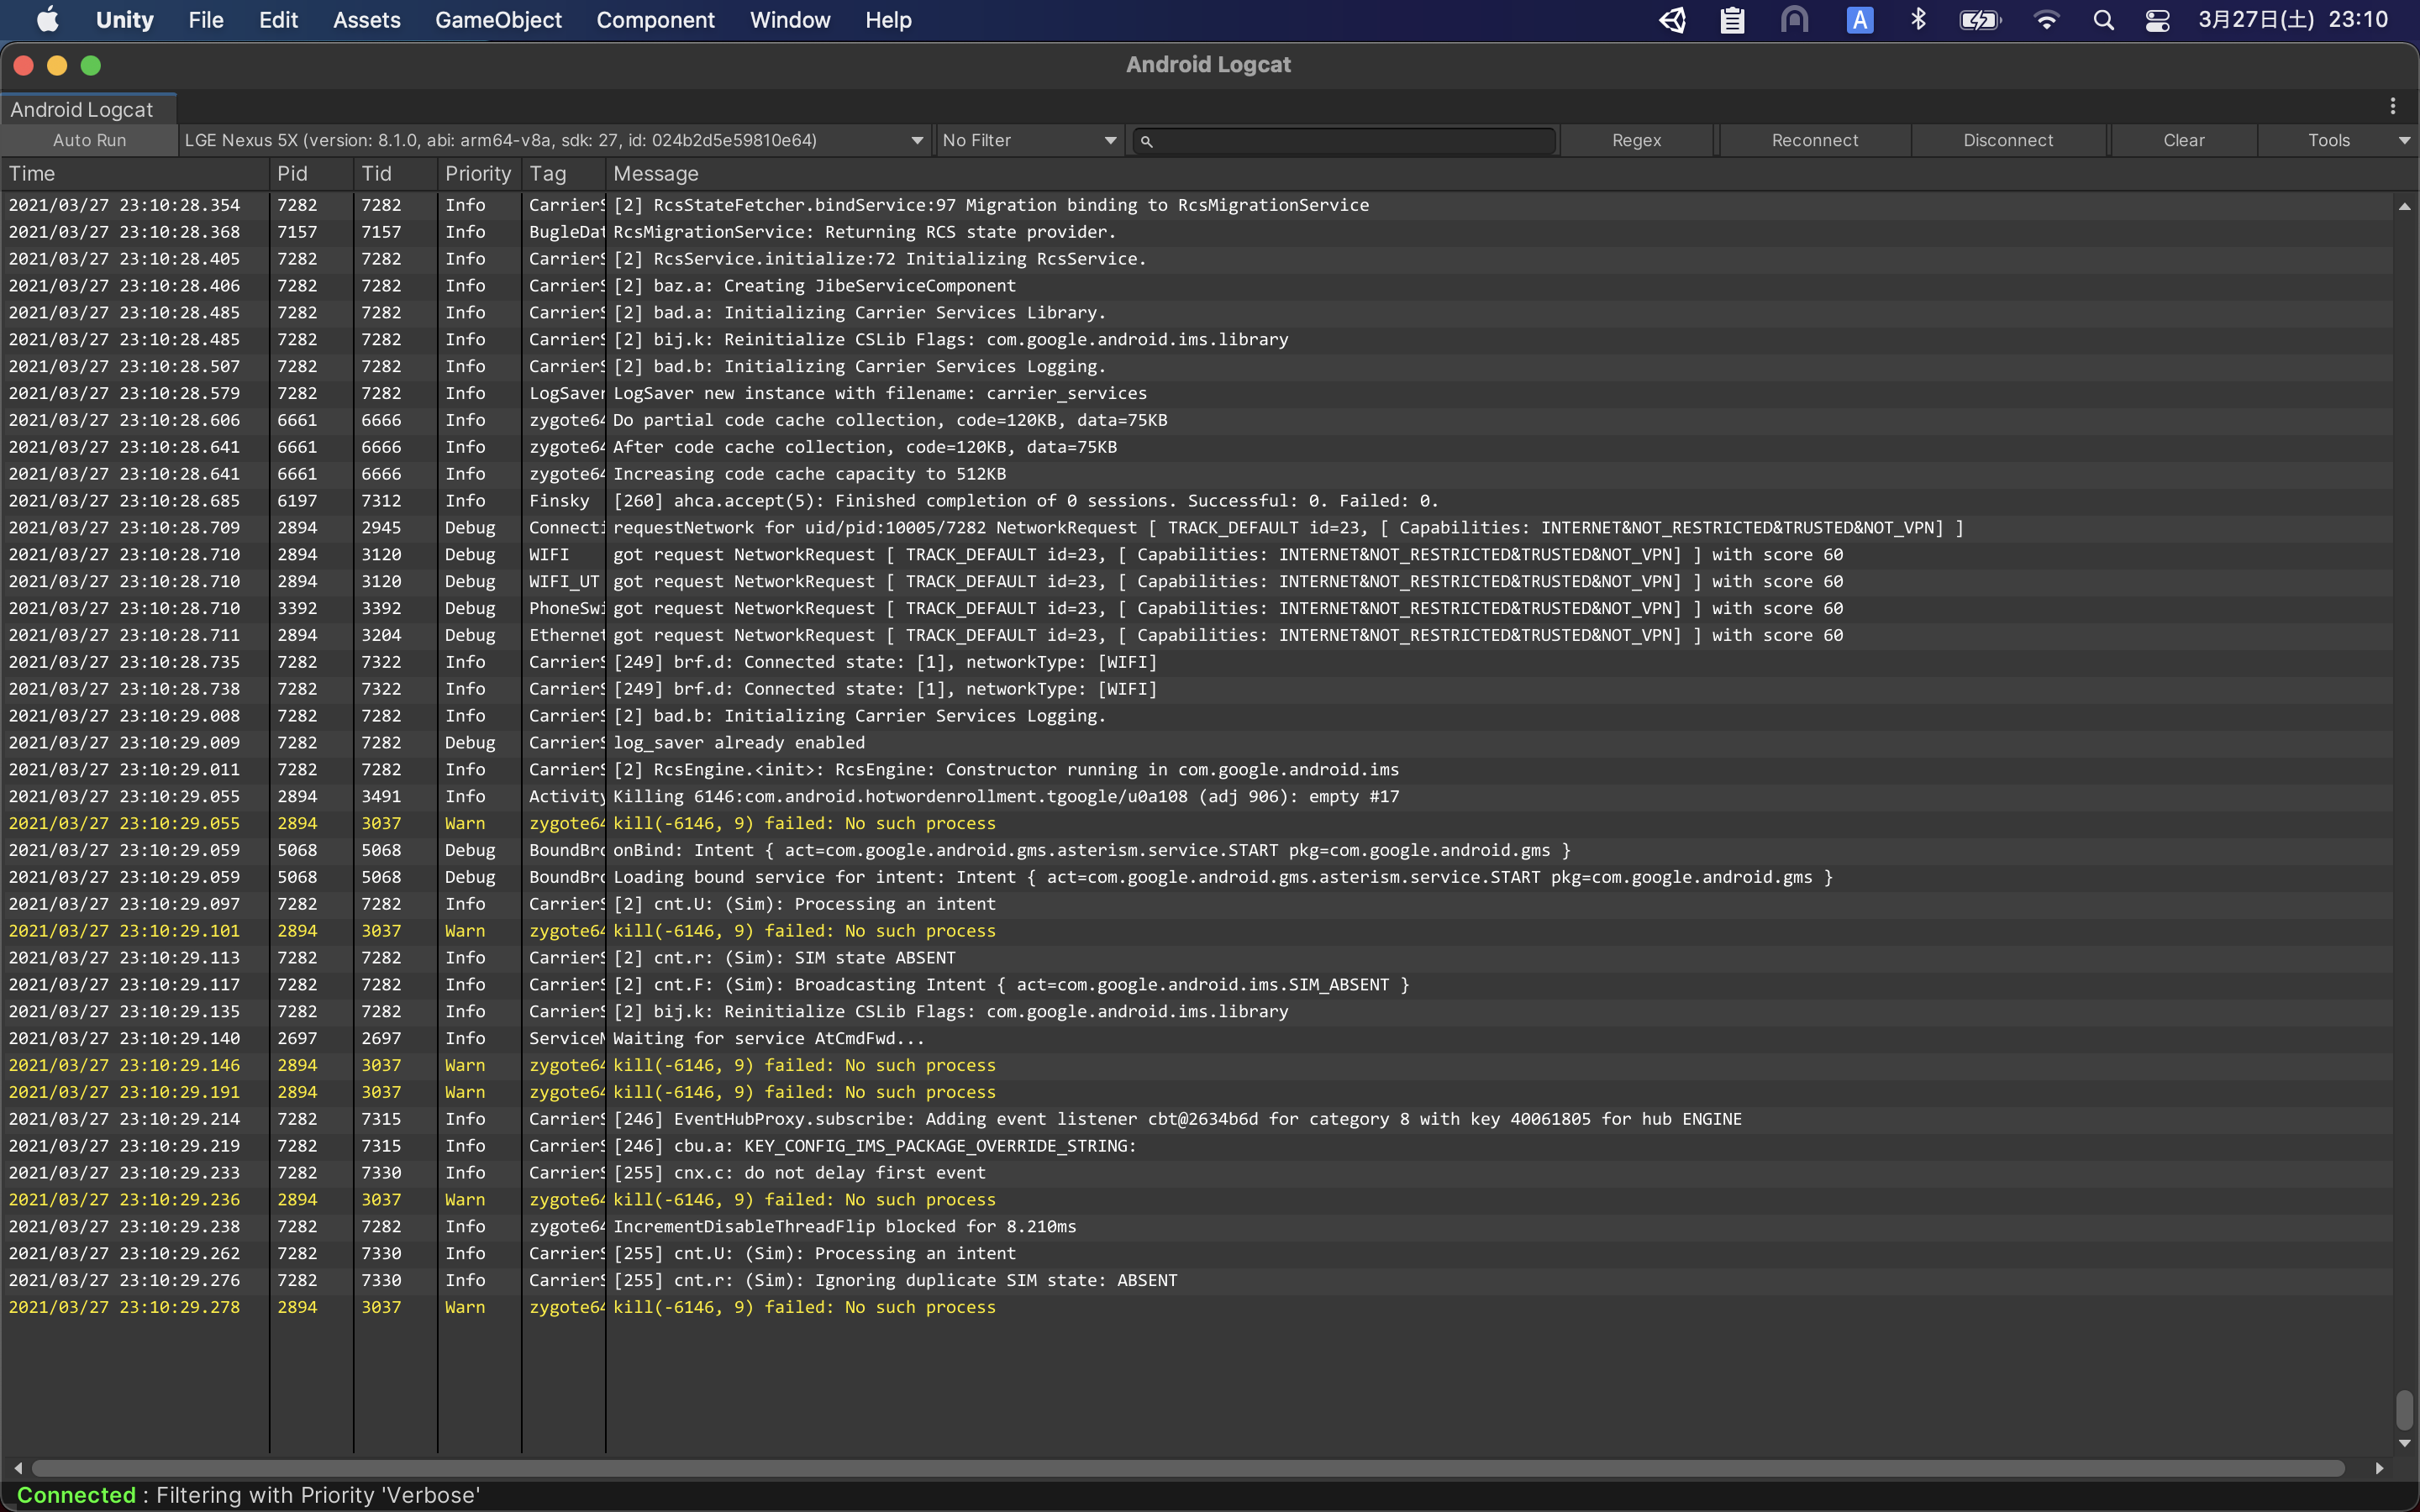Image resolution: width=2420 pixels, height=1512 pixels.
Task: Open the Logcat three-dot options menu
Action: point(2395,106)
